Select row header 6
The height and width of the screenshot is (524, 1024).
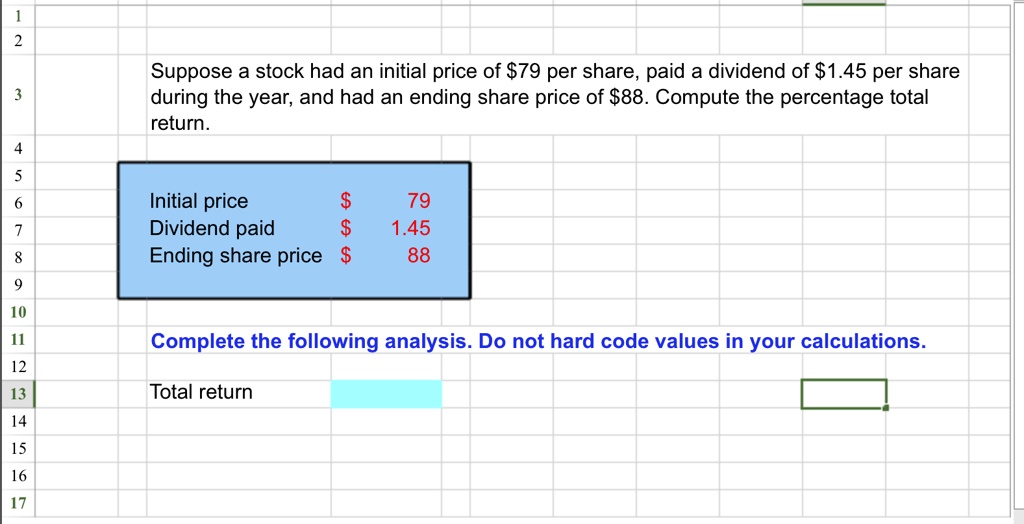tap(18, 203)
